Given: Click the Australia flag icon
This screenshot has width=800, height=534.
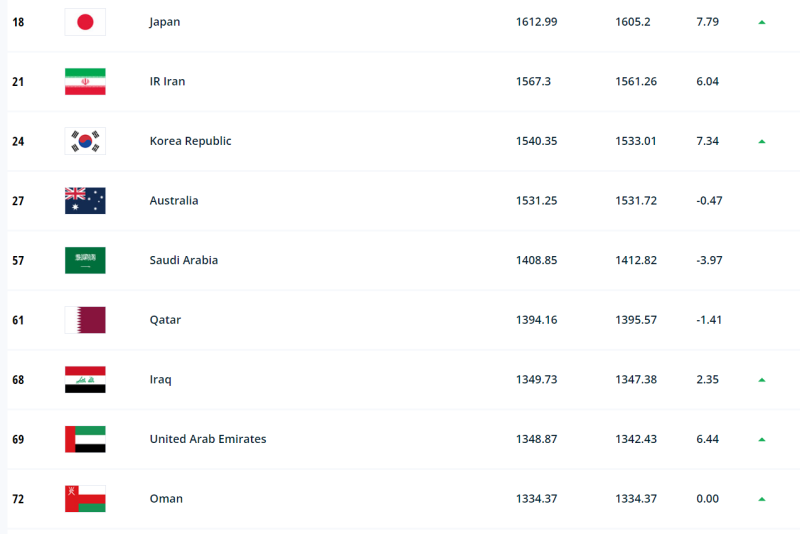Looking at the screenshot, I should tap(85, 201).
